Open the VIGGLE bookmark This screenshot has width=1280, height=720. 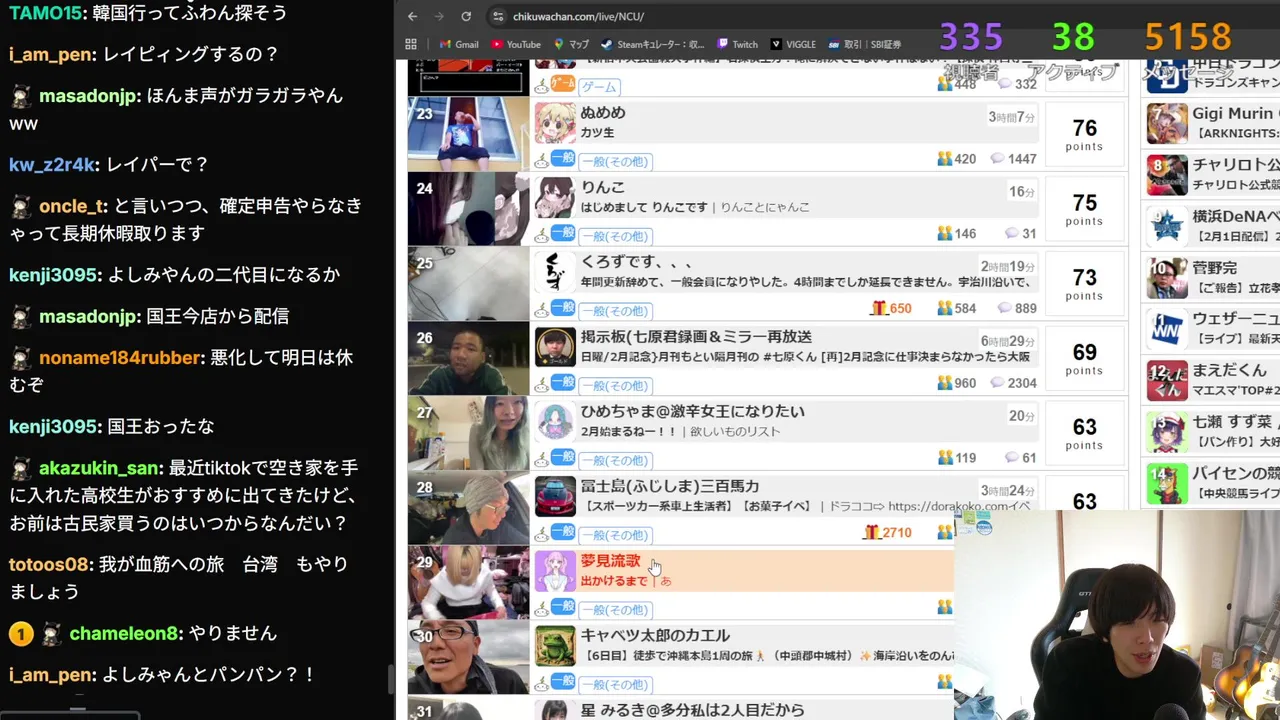[x=794, y=44]
